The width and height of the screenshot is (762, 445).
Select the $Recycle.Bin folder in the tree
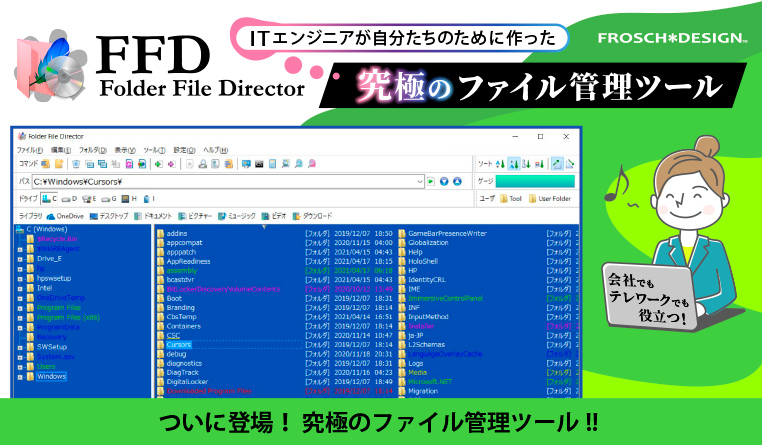click(57, 239)
